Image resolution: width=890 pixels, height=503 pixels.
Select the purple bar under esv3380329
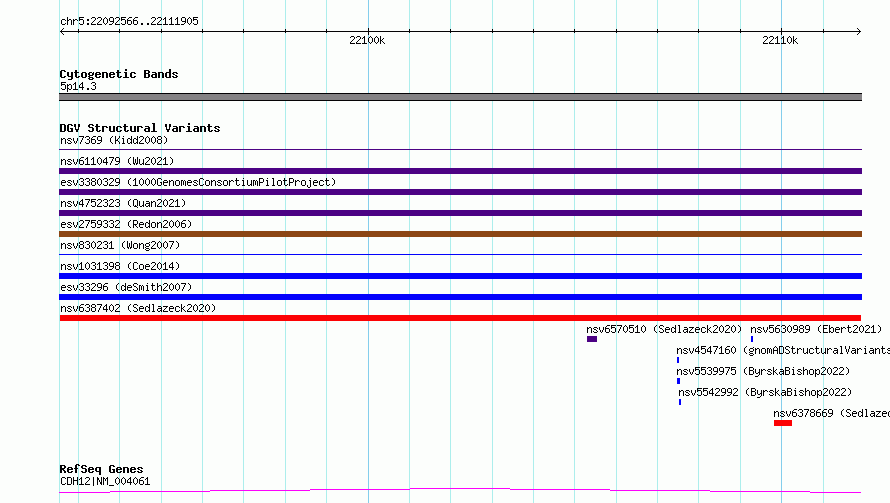460,192
